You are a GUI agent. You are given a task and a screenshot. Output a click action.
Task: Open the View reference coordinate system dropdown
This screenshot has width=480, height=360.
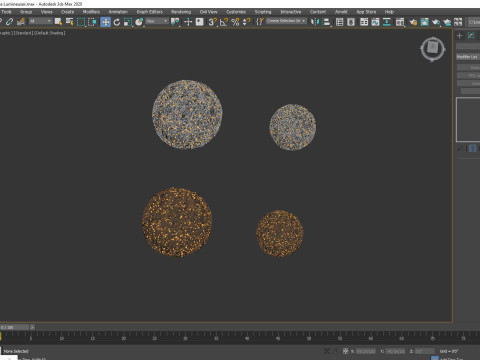[157, 21]
